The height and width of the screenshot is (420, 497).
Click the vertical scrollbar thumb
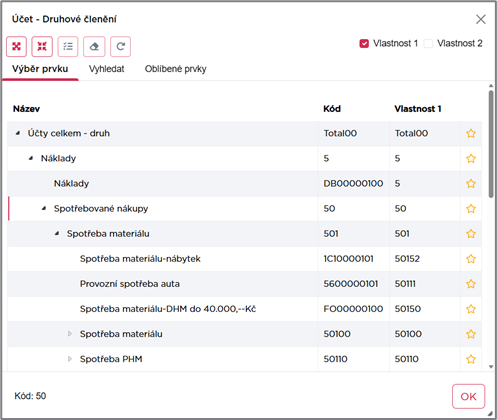pos(491,144)
